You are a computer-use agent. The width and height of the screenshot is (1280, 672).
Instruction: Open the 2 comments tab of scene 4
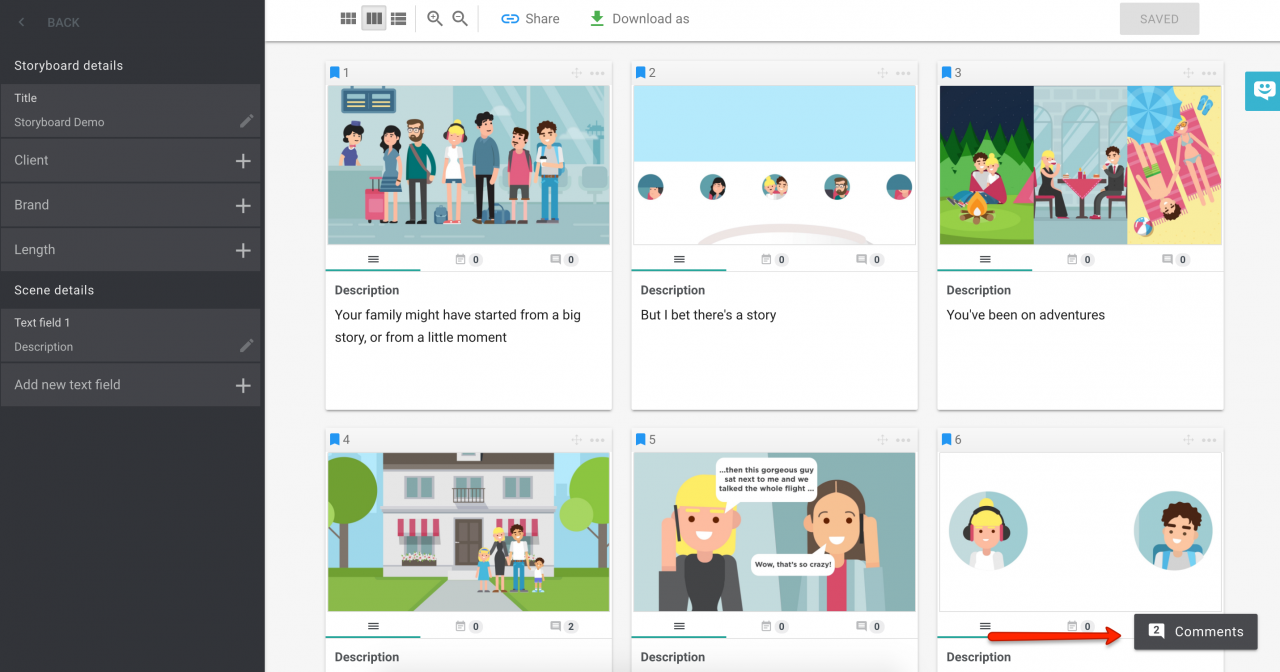(564, 626)
